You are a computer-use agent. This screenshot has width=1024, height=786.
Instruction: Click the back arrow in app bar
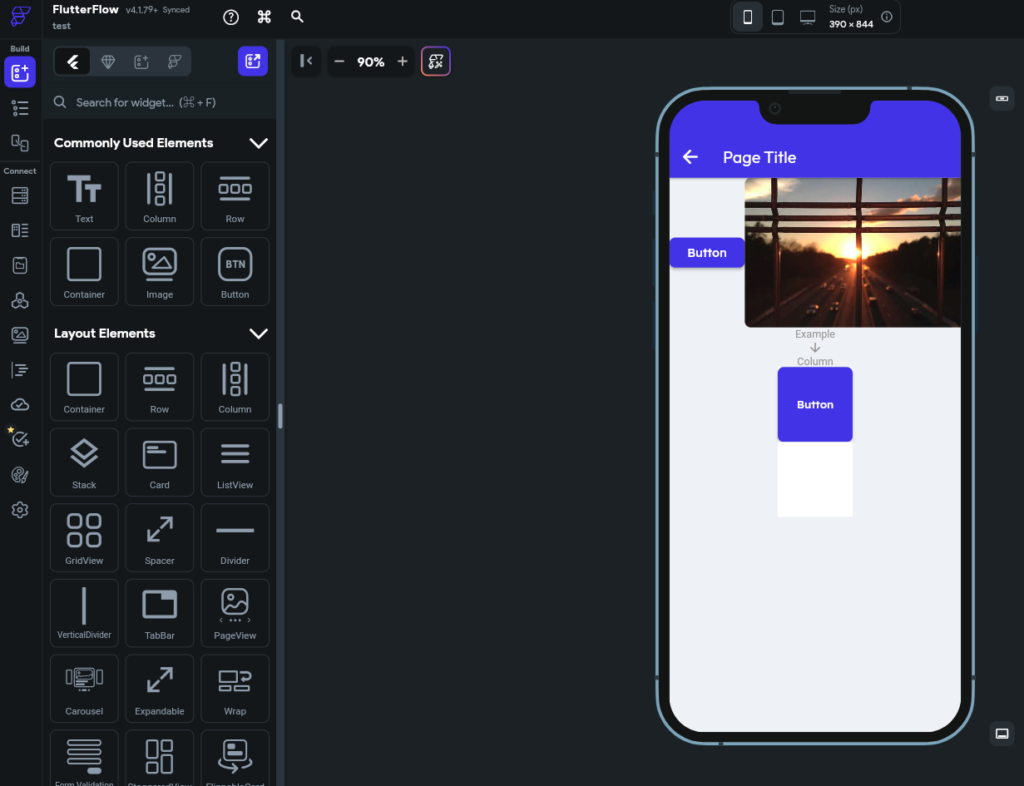click(690, 157)
